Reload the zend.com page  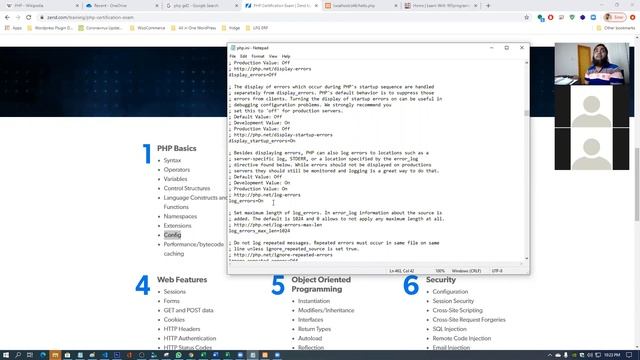[x=29, y=18]
